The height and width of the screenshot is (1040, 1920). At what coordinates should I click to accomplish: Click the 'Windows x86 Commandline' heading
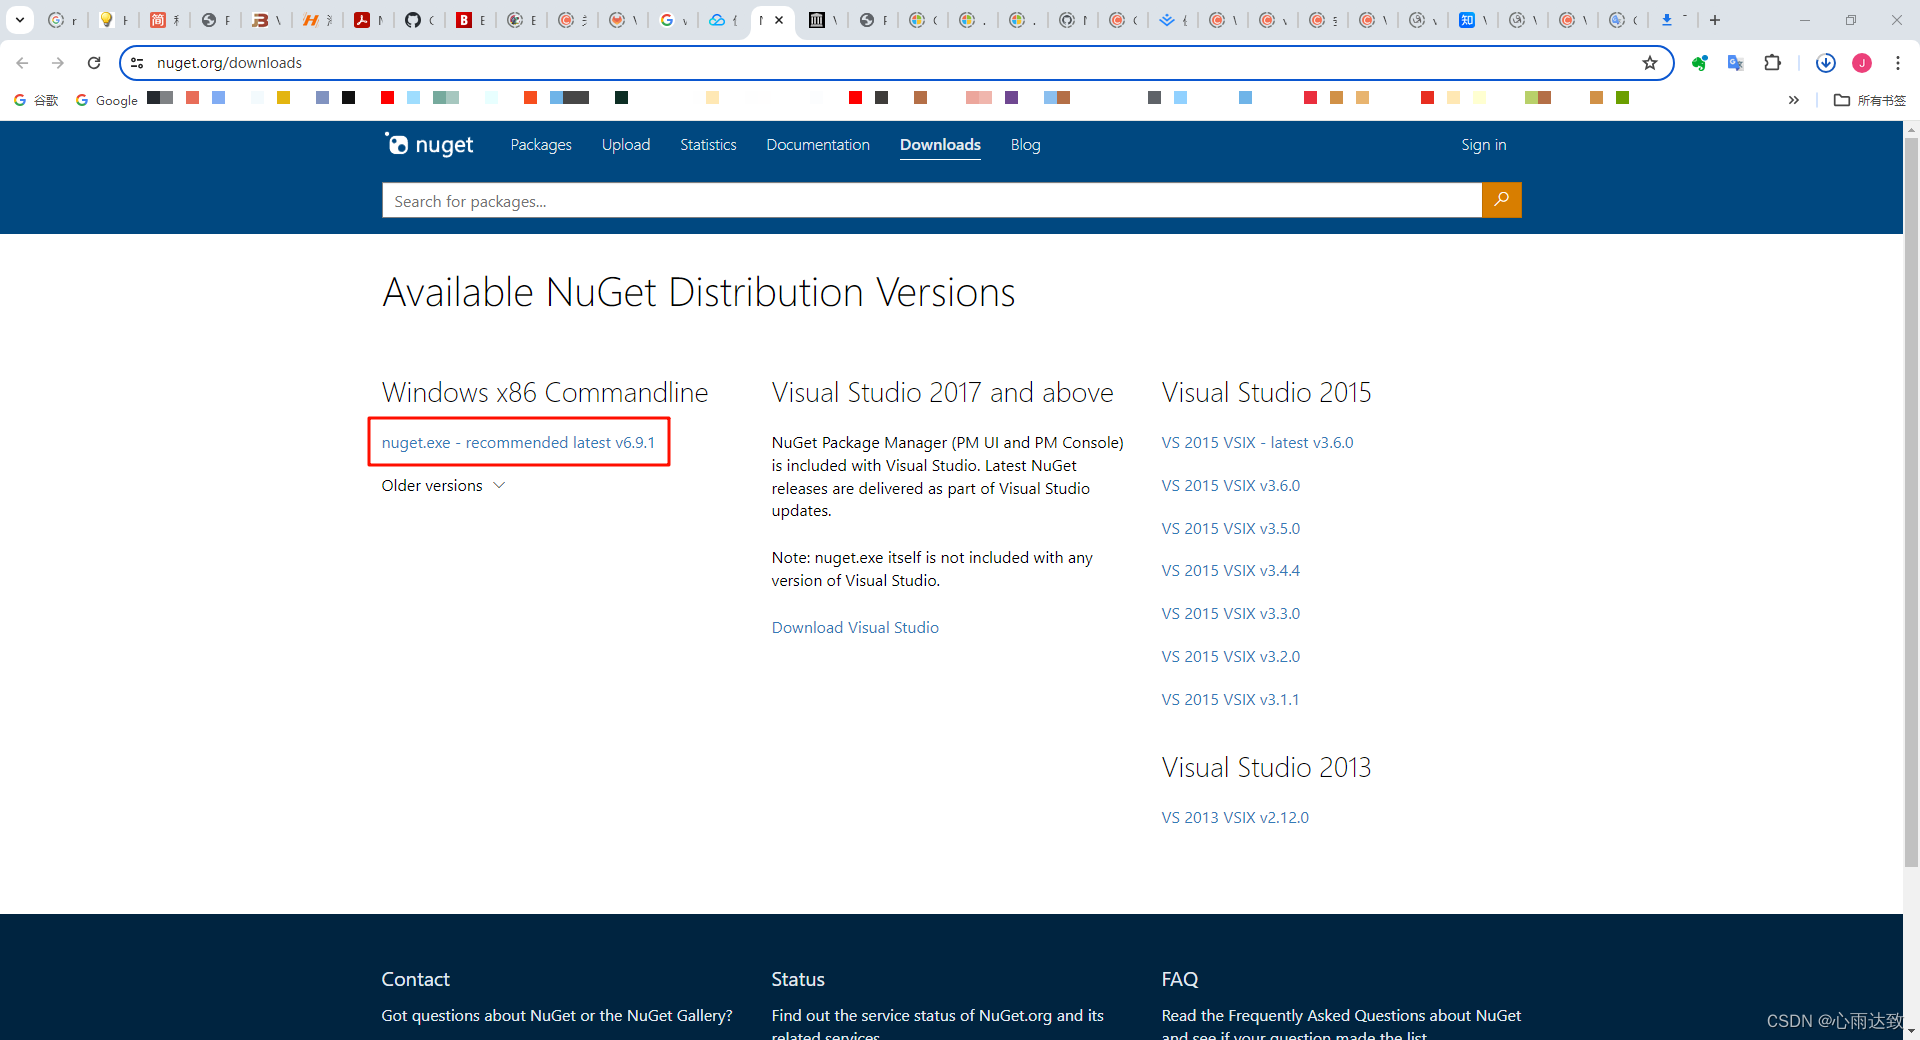pos(545,392)
